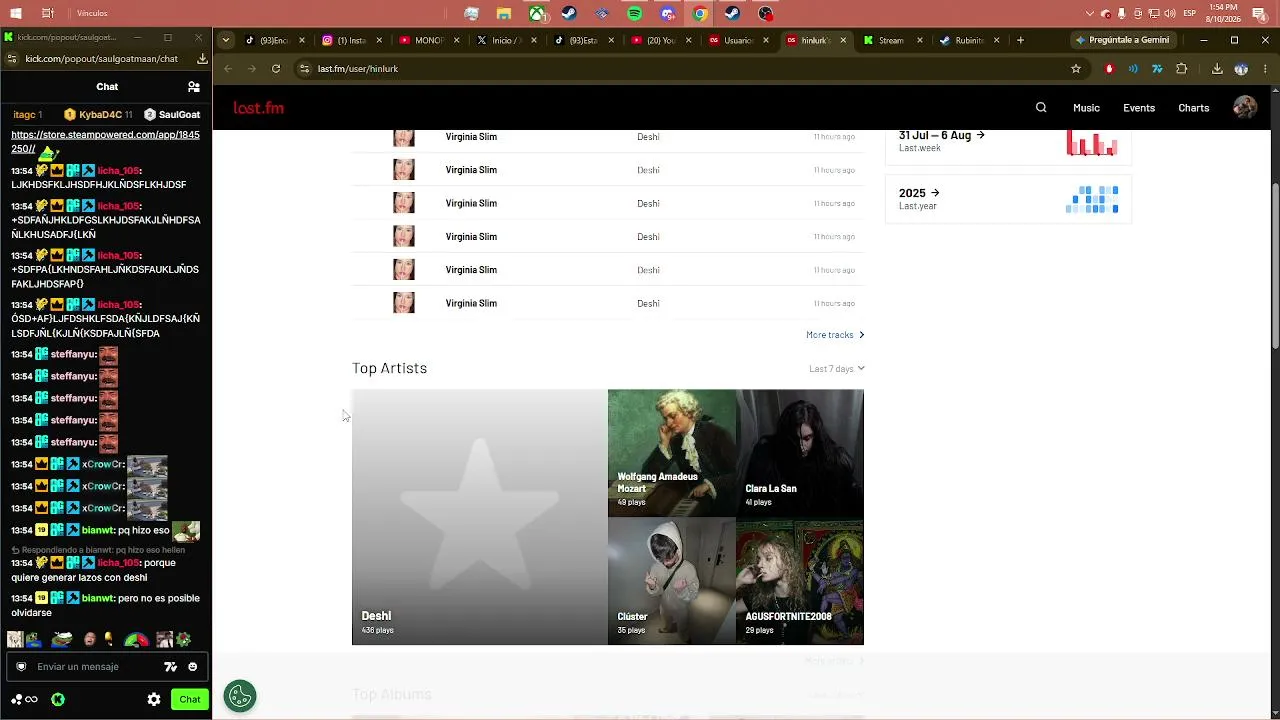Open the Chrome extensions puzzle icon

click(x=1182, y=69)
